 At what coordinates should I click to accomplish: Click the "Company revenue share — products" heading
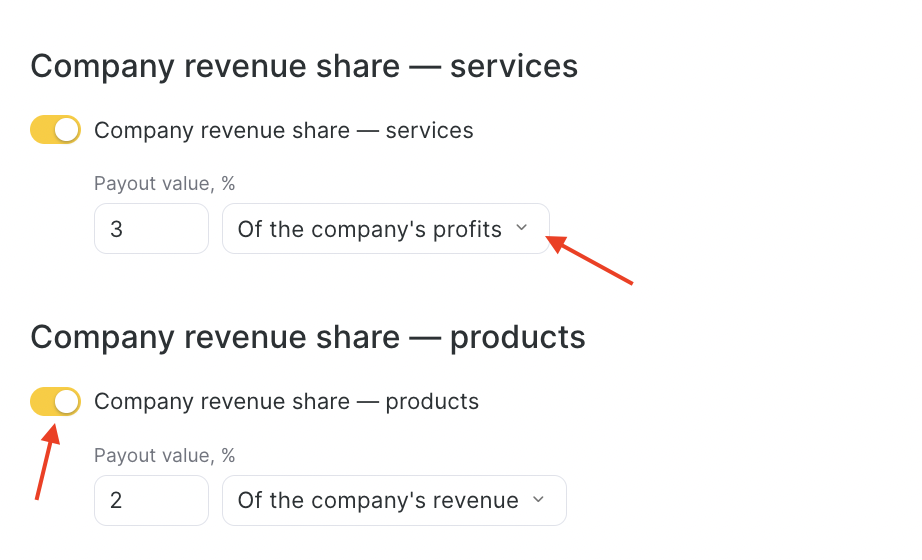tap(308, 337)
